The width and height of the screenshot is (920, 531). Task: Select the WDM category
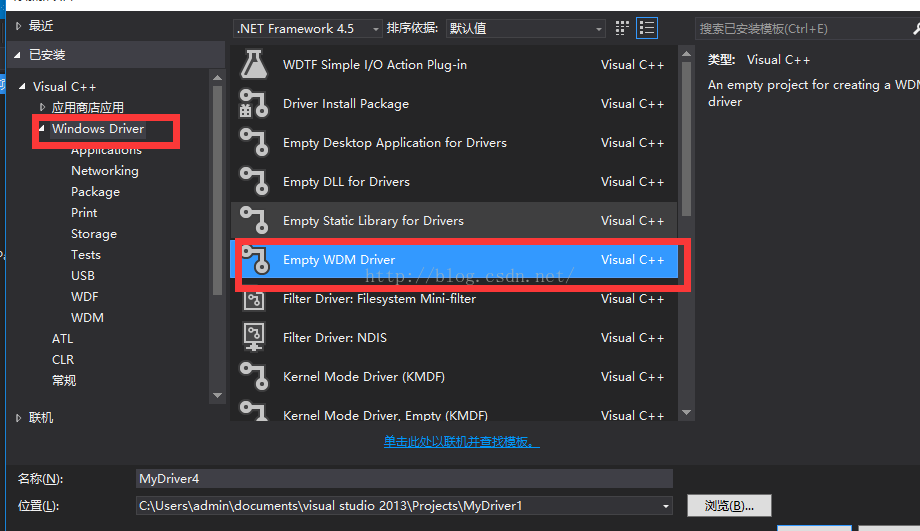87,317
